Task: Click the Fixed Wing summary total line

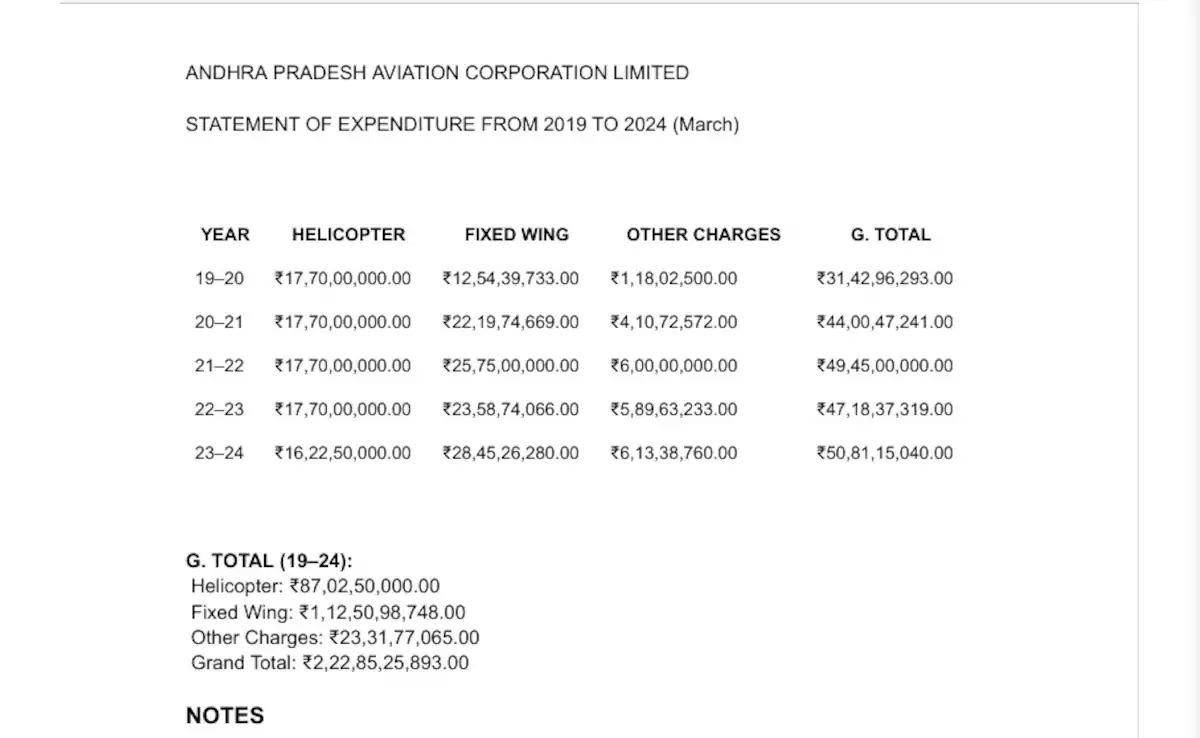Action: (327, 612)
